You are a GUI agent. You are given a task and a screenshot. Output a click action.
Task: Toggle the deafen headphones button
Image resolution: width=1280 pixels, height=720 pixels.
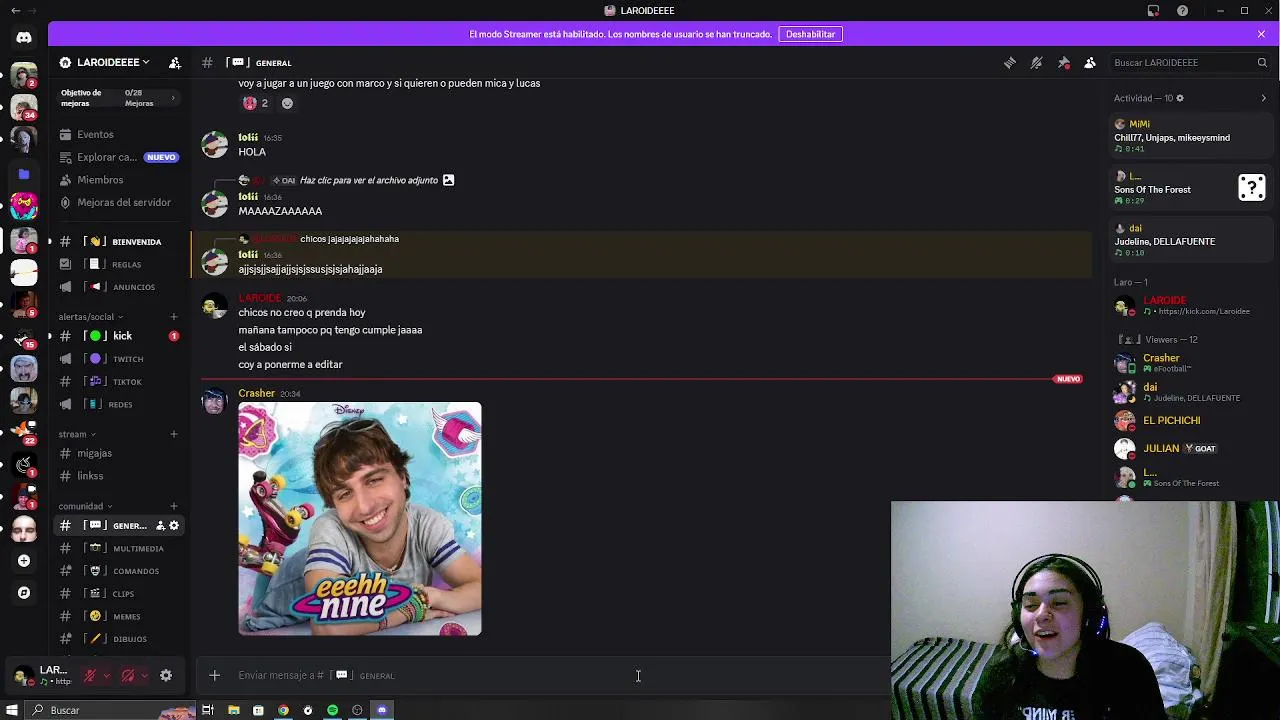128,676
